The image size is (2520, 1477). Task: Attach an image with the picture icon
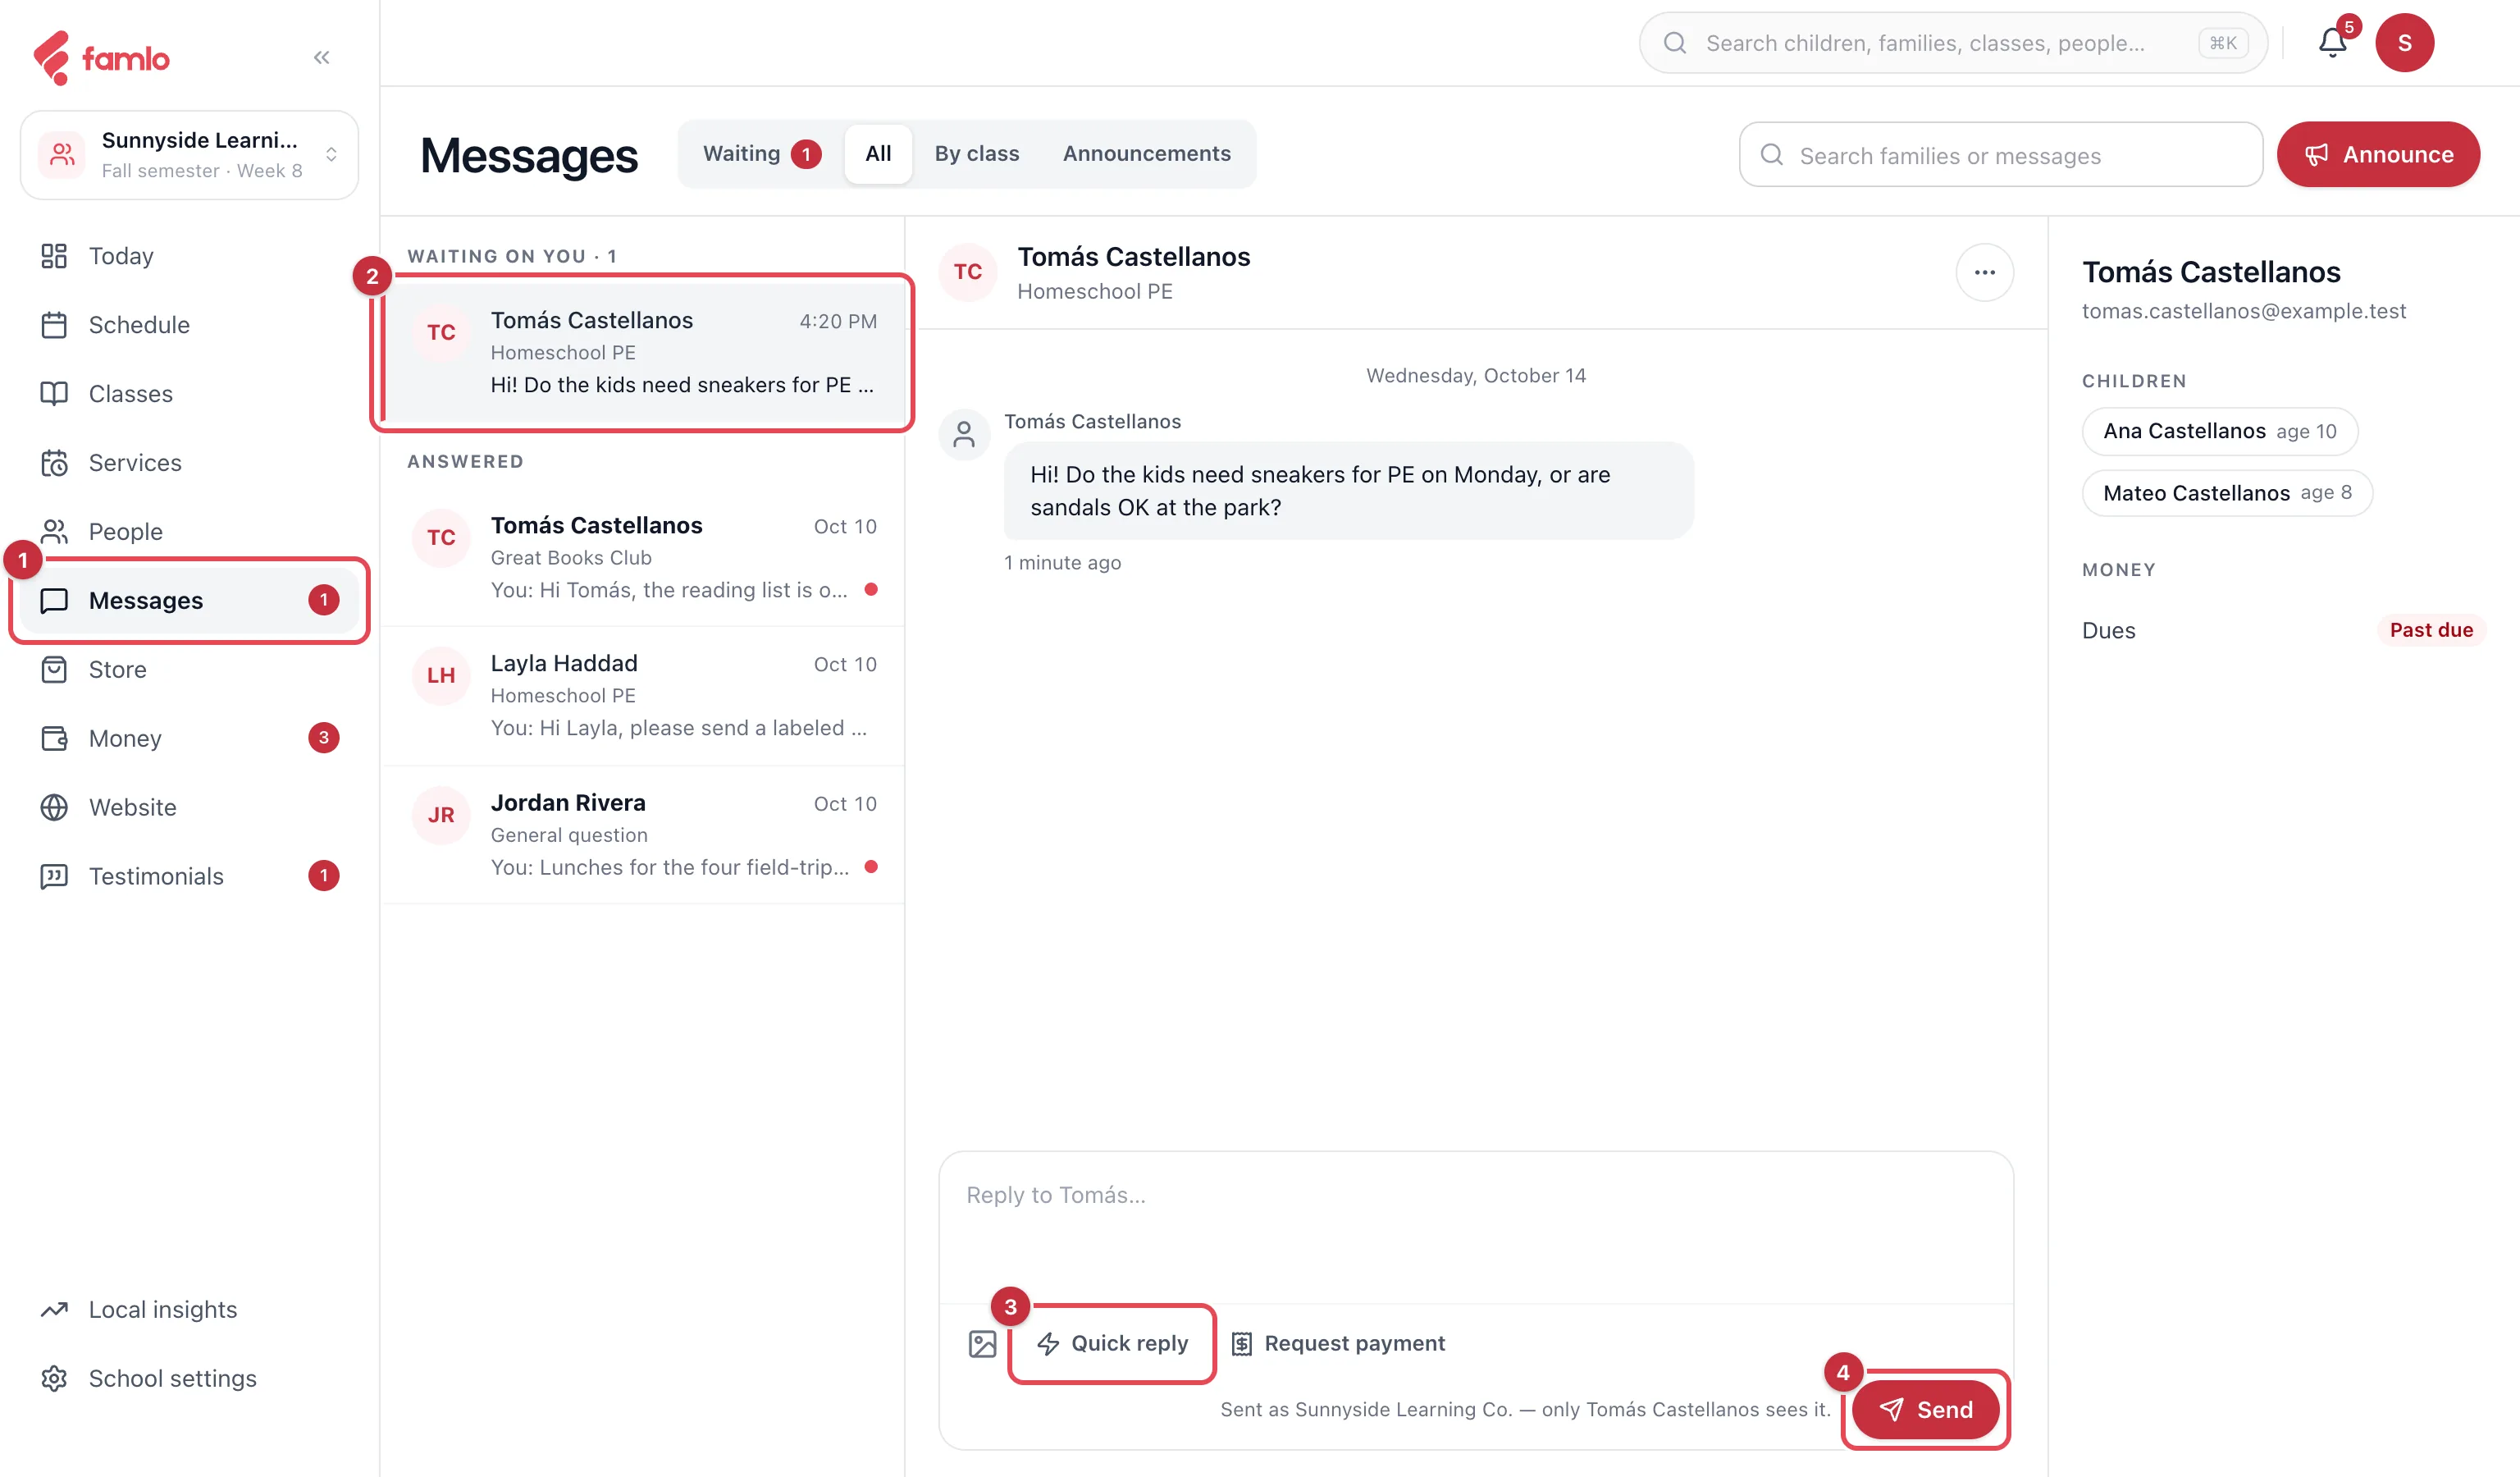point(982,1344)
